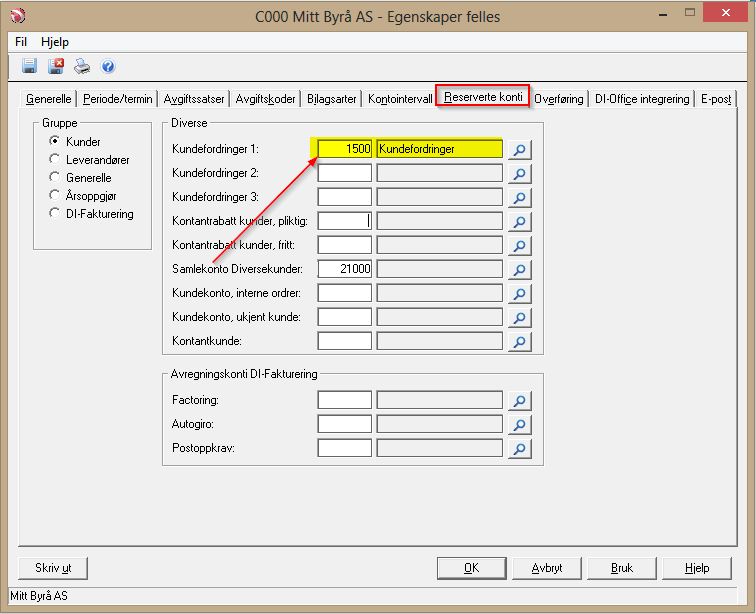The width and height of the screenshot is (756, 614).
Task: Switch to the E-post tab
Action: (716, 99)
